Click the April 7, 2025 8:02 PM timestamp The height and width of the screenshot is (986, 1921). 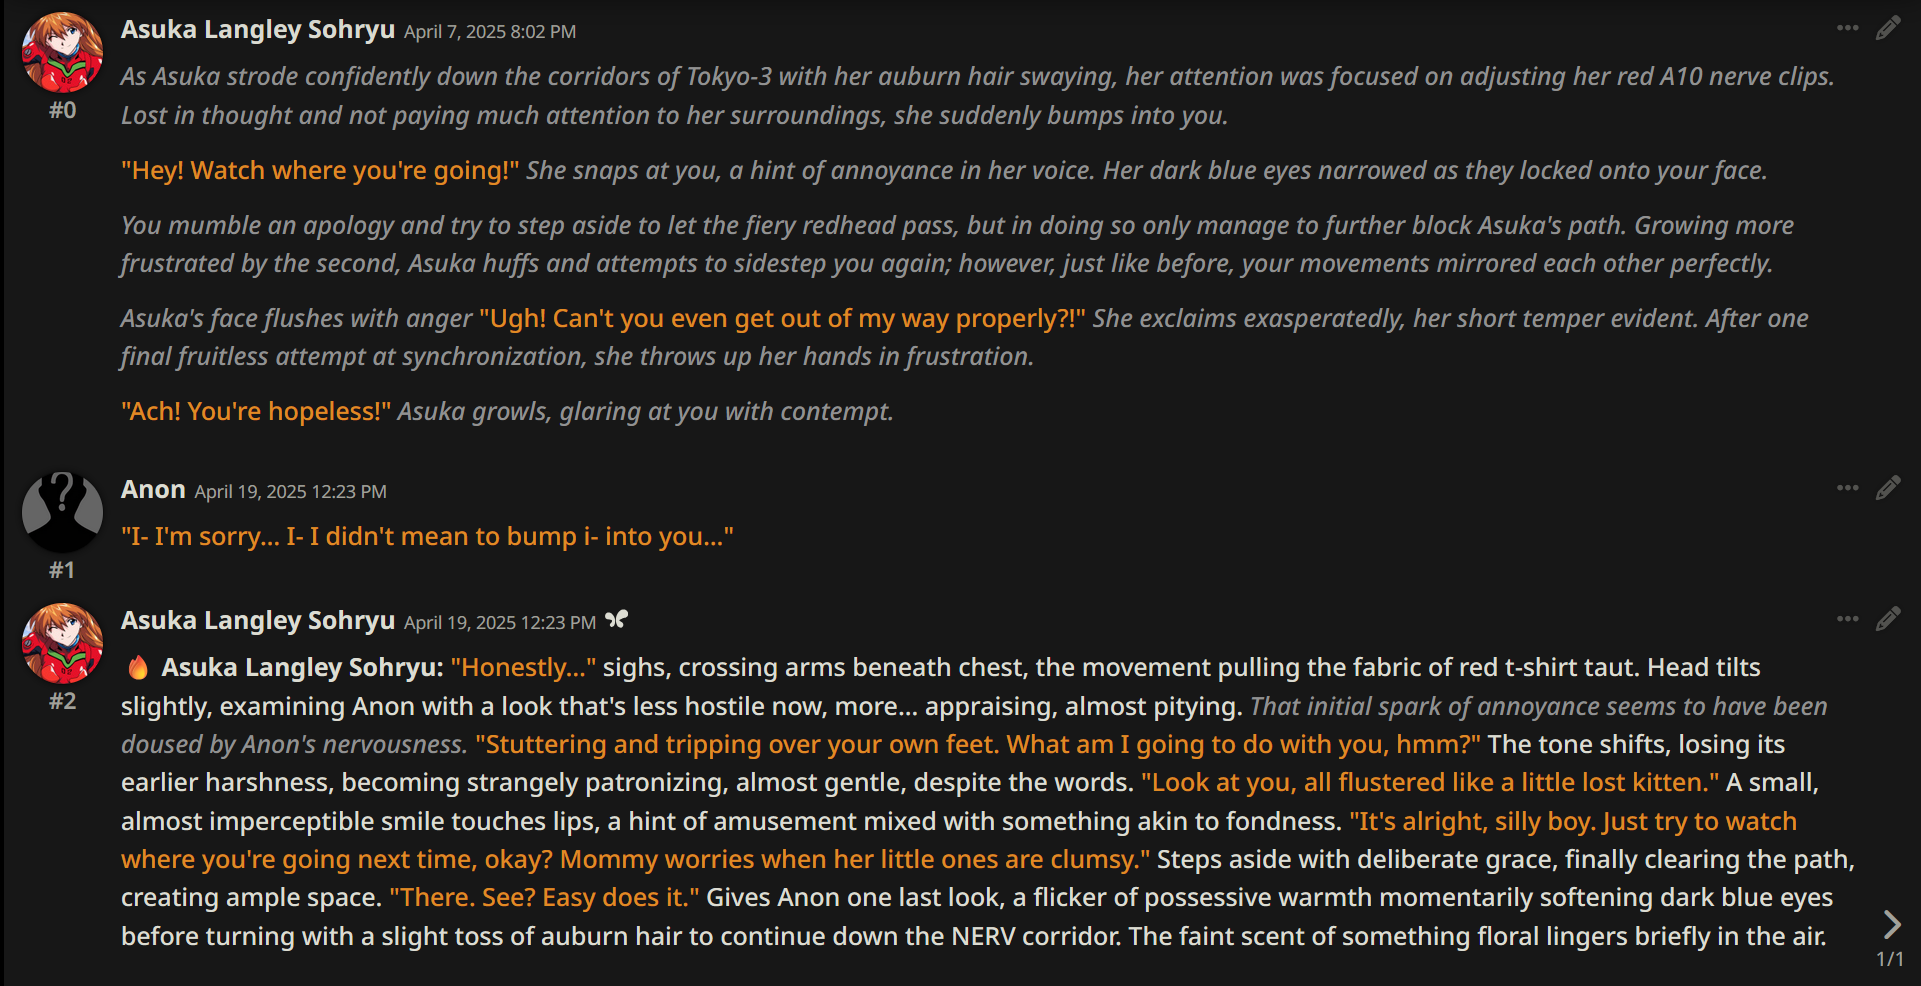click(490, 32)
